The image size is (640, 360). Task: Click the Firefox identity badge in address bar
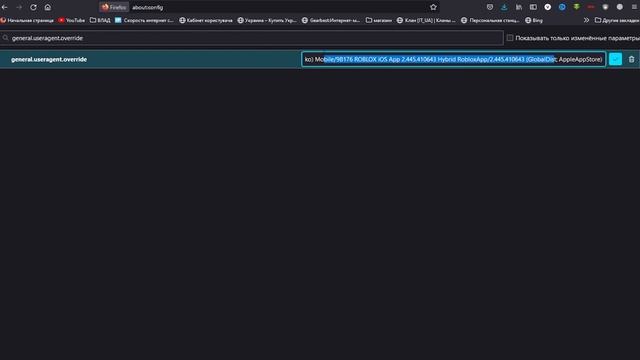[114, 7]
